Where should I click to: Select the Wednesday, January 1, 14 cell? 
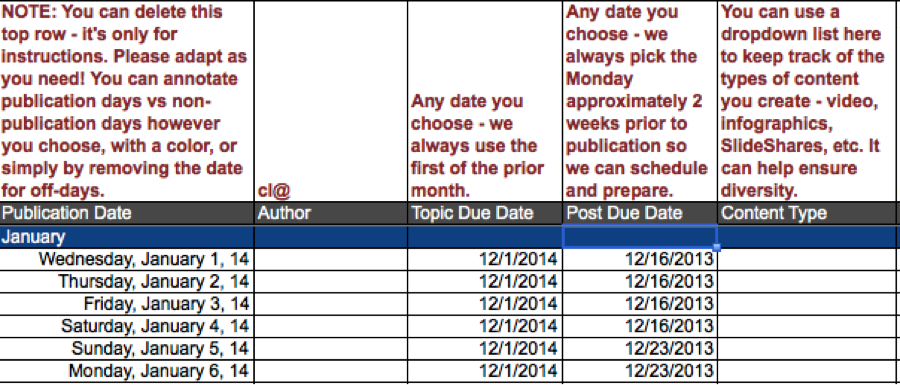[127, 259]
